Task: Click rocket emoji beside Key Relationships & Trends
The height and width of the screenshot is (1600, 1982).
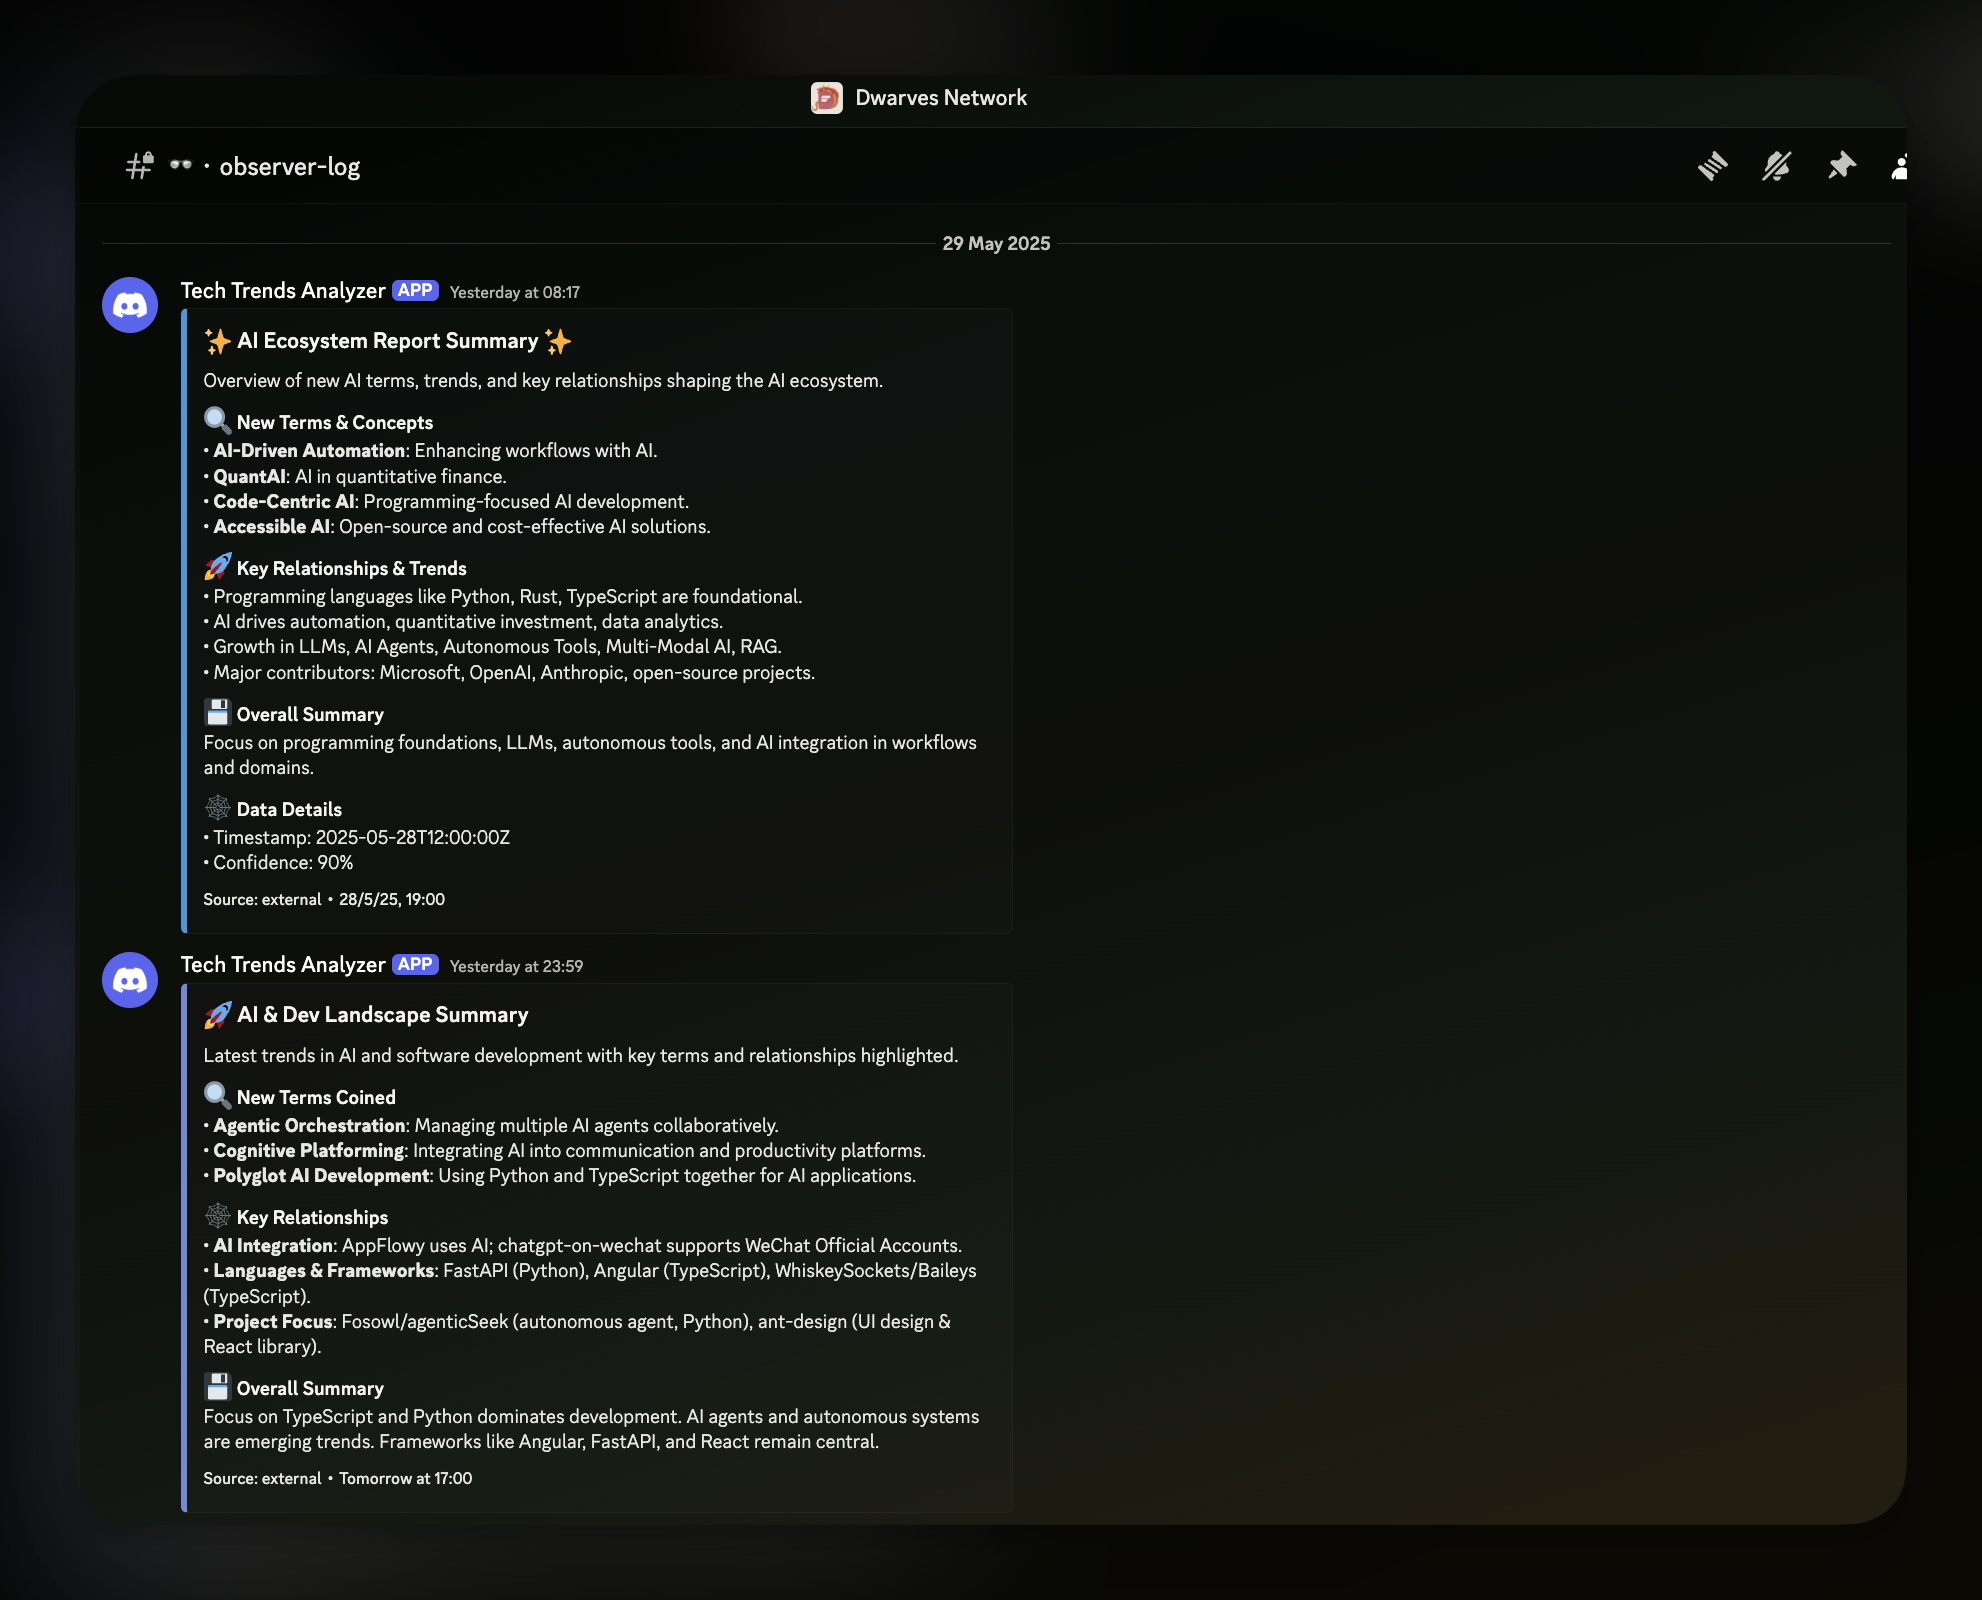Action: (217, 566)
